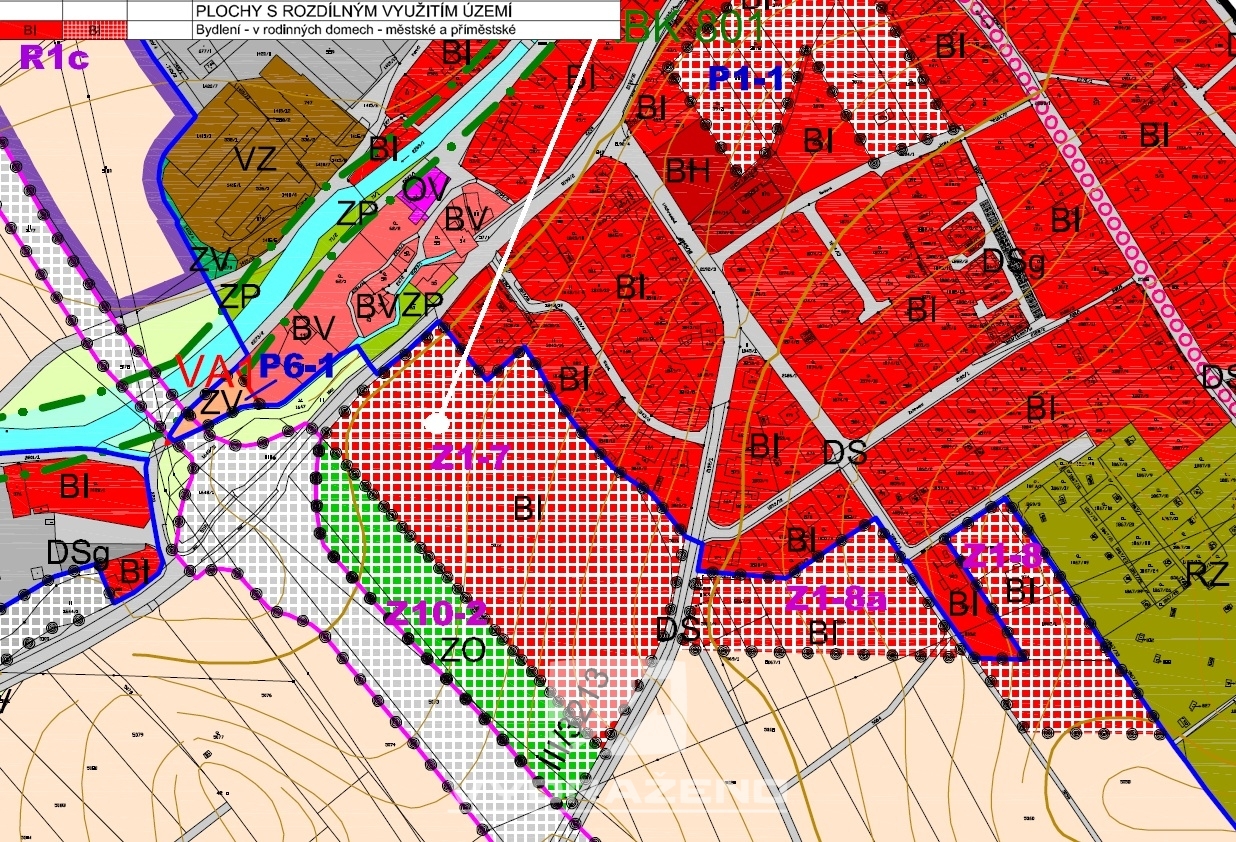
Task: Click the BH area label
Action: click(687, 171)
